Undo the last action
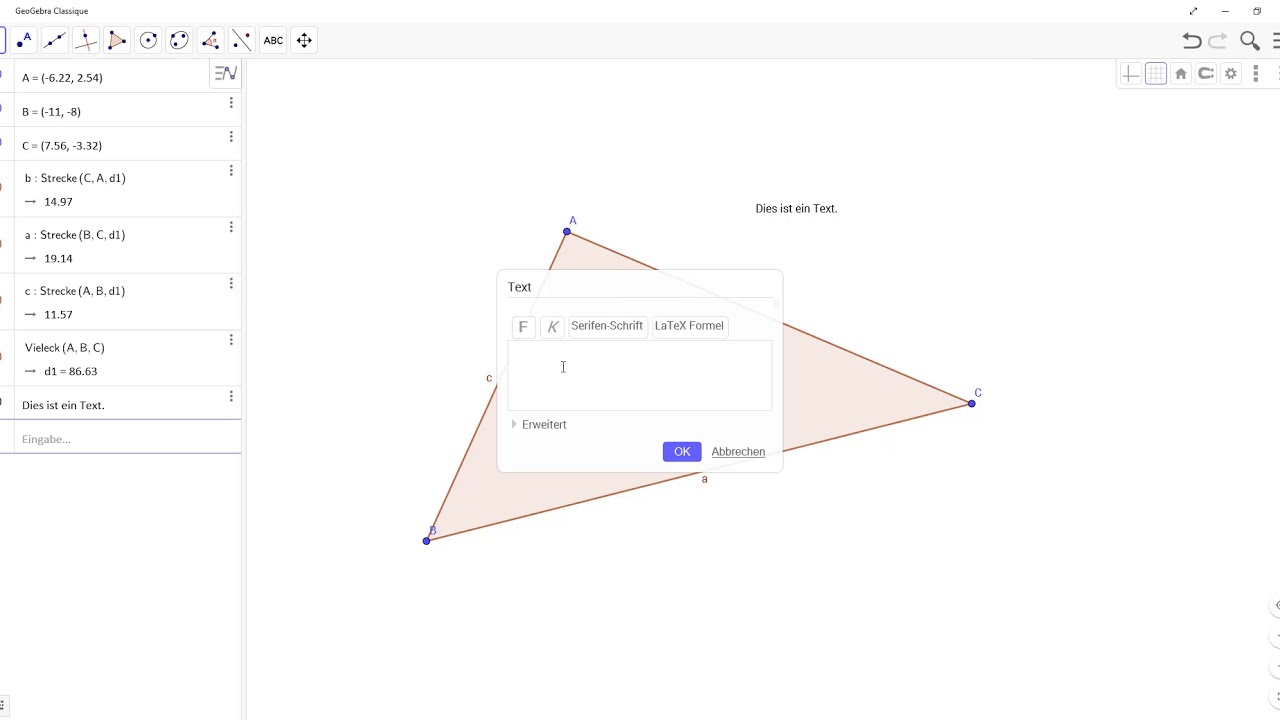The width and height of the screenshot is (1280, 720). coord(1191,40)
